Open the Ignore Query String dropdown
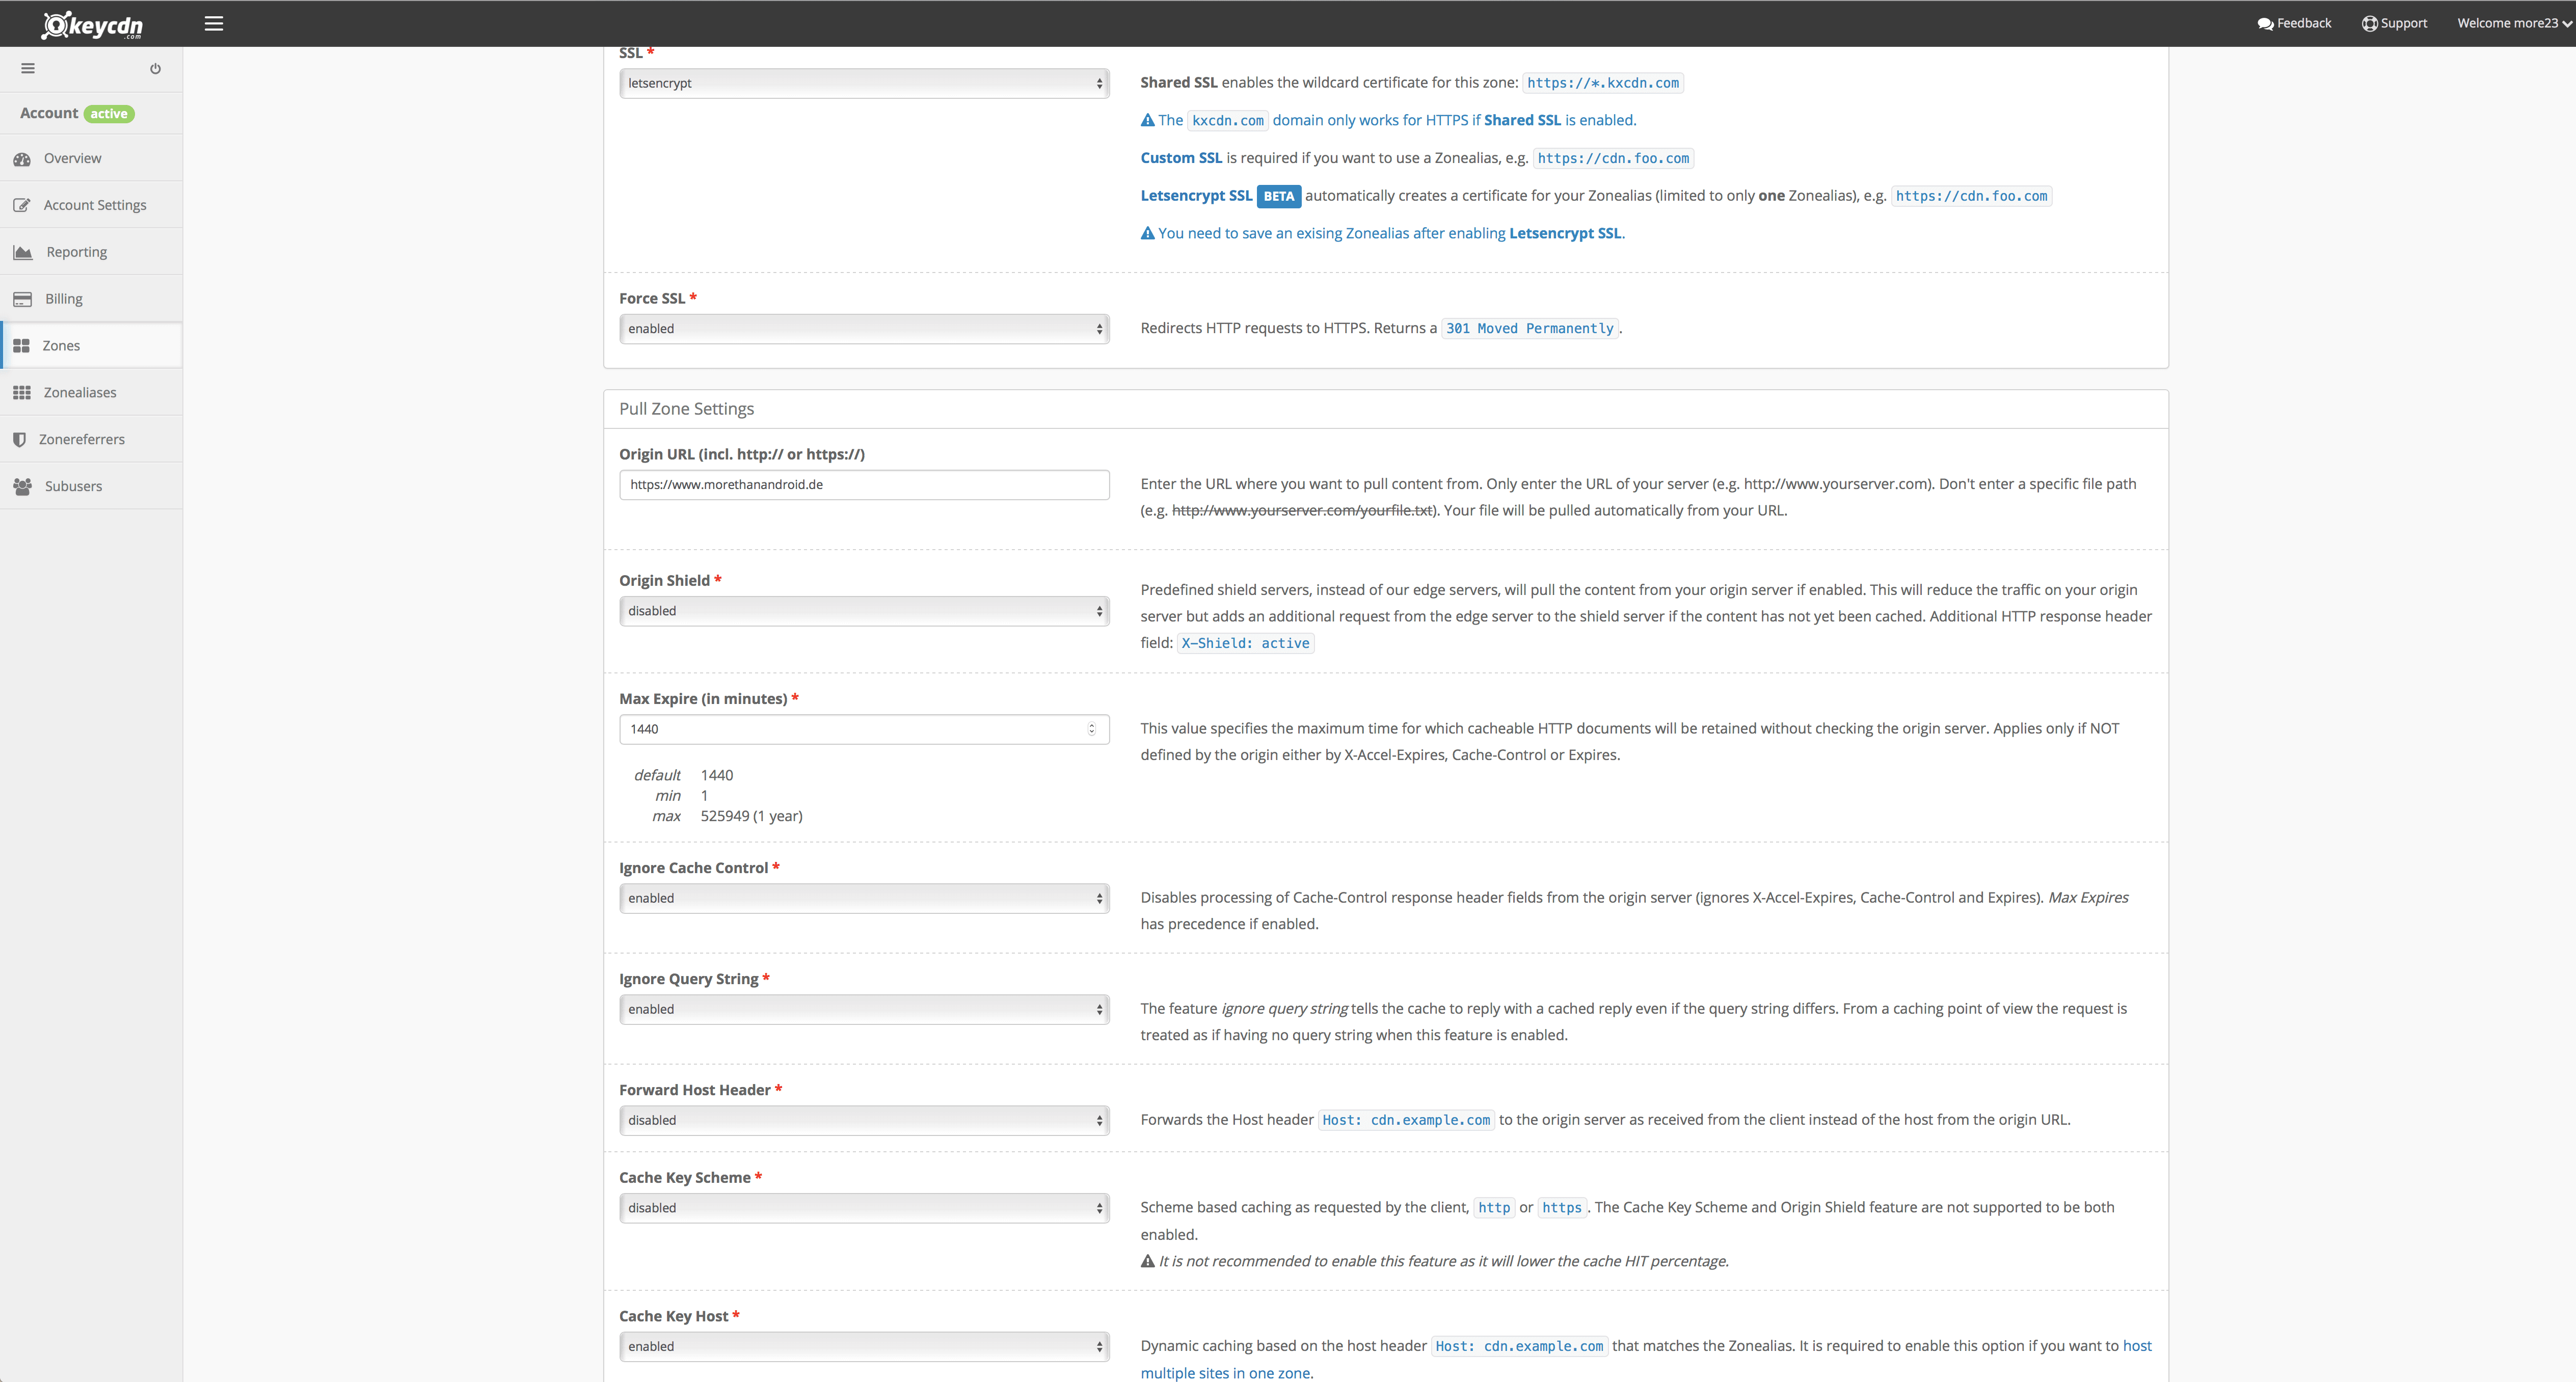This screenshot has width=2576, height=1382. 864,1009
